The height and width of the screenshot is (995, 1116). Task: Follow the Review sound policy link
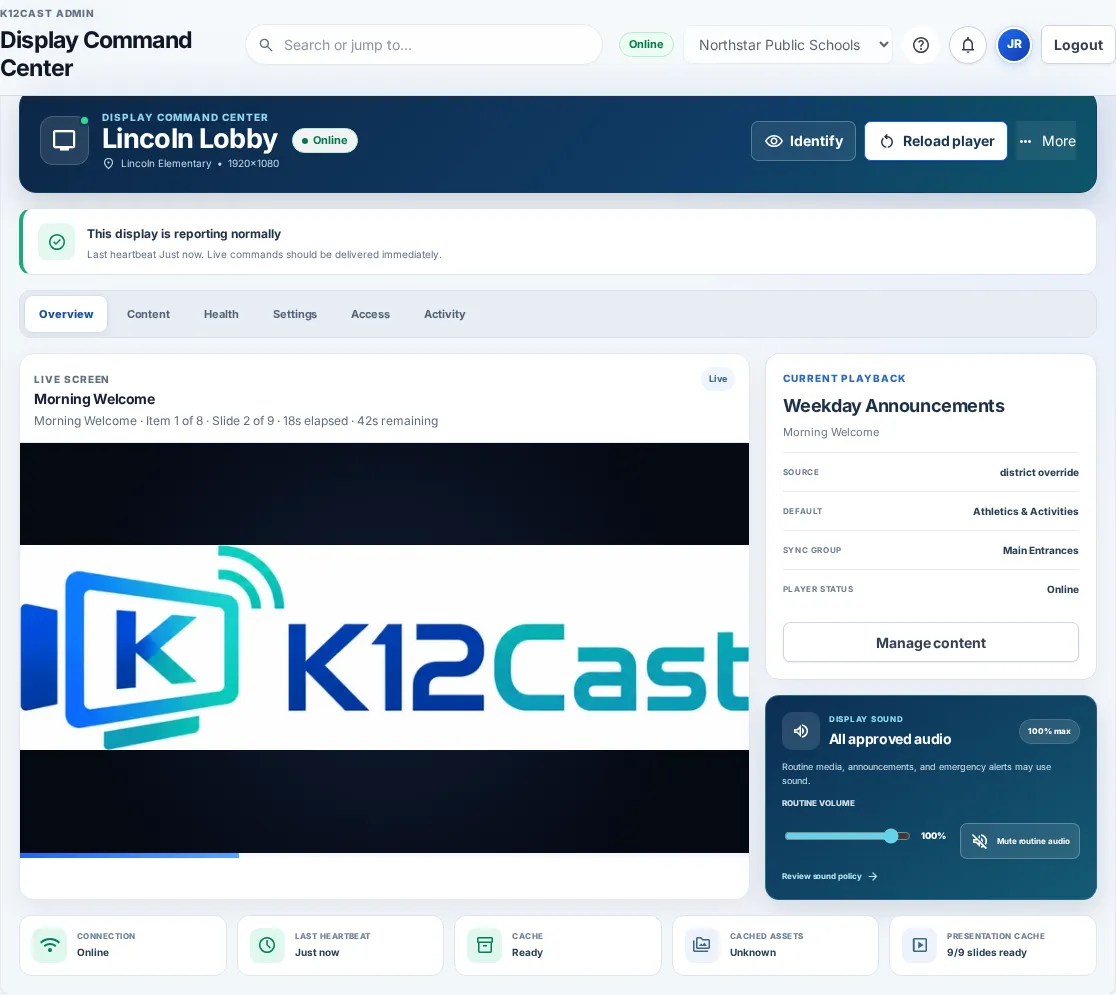tap(830, 876)
